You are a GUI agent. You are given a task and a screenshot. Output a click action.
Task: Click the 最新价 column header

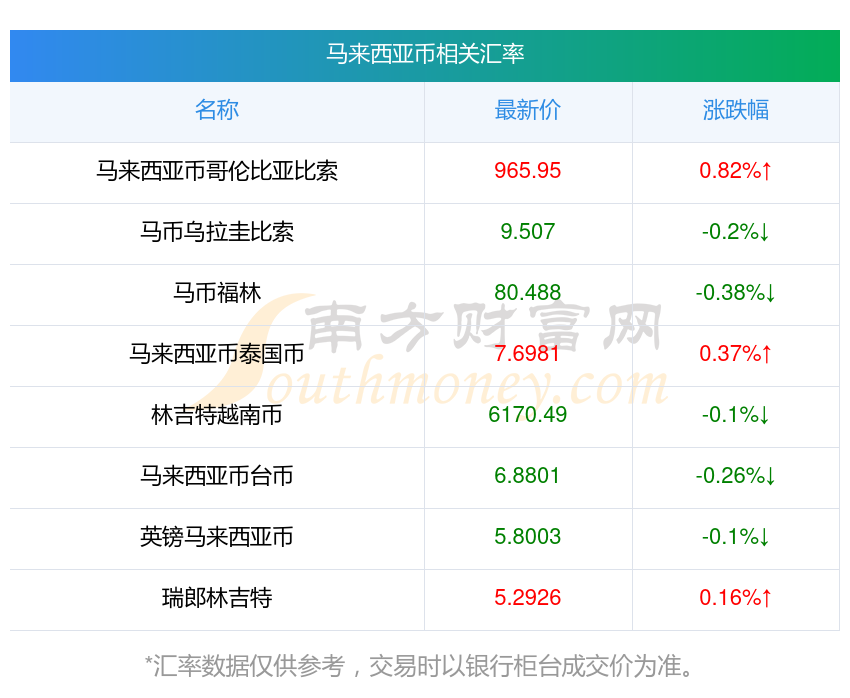(527, 110)
